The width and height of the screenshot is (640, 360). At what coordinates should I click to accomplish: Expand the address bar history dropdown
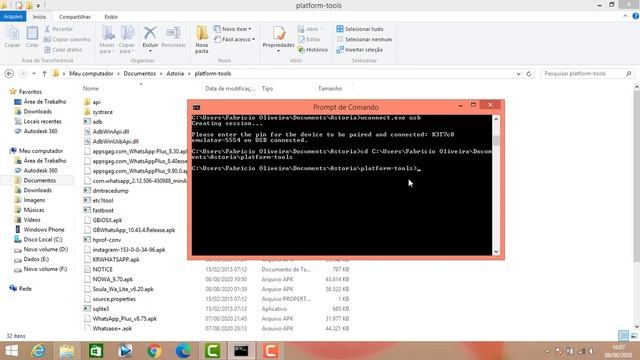click(x=518, y=74)
